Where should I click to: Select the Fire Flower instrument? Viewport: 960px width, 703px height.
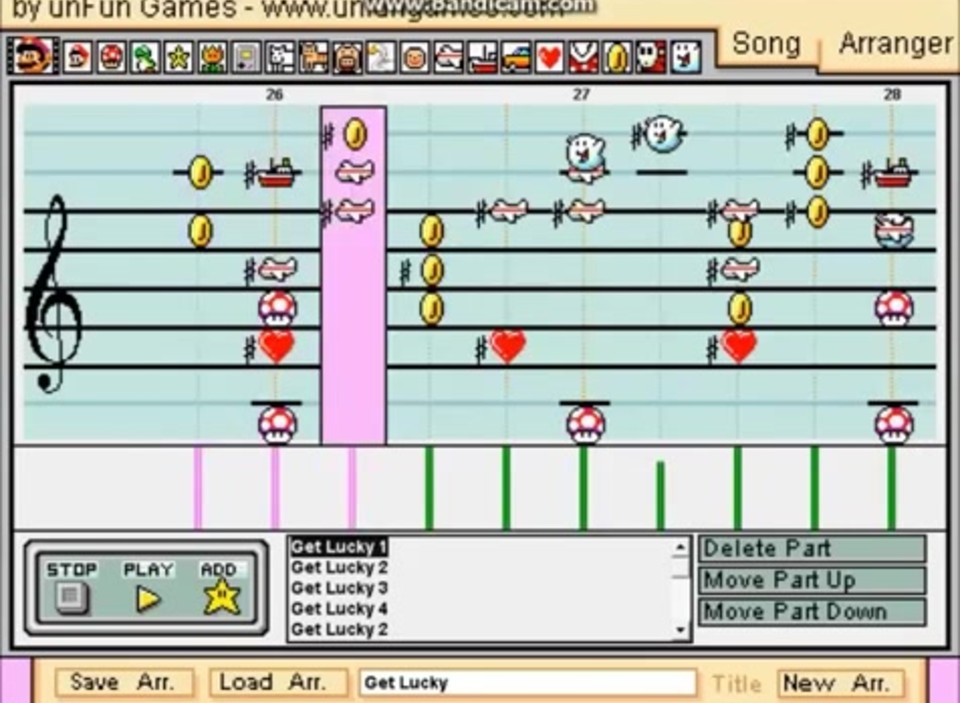tap(212, 58)
